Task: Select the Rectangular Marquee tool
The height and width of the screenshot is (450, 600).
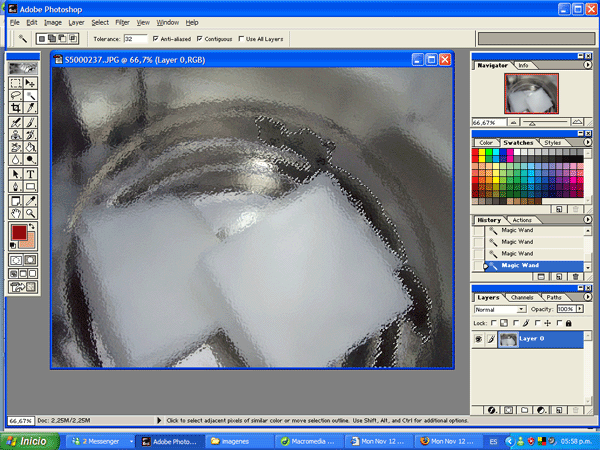Action: tap(16, 83)
